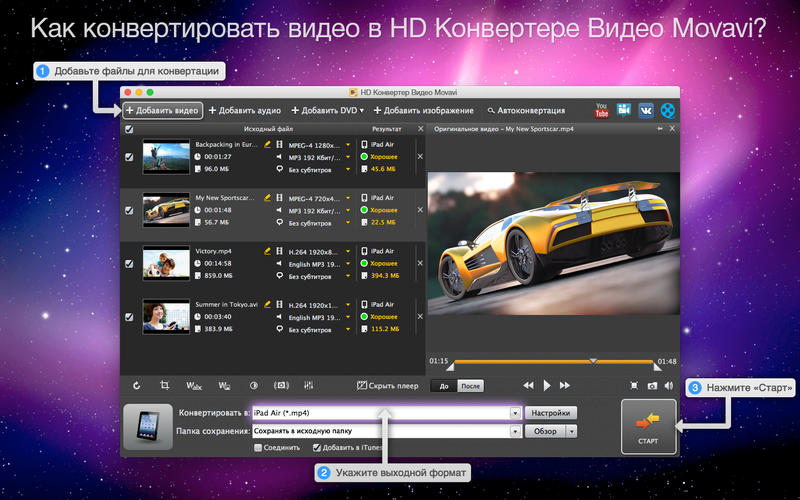
Task: Edit the name of Backpacking in Eur... with the pencil
Action: [x=267, y=144]
